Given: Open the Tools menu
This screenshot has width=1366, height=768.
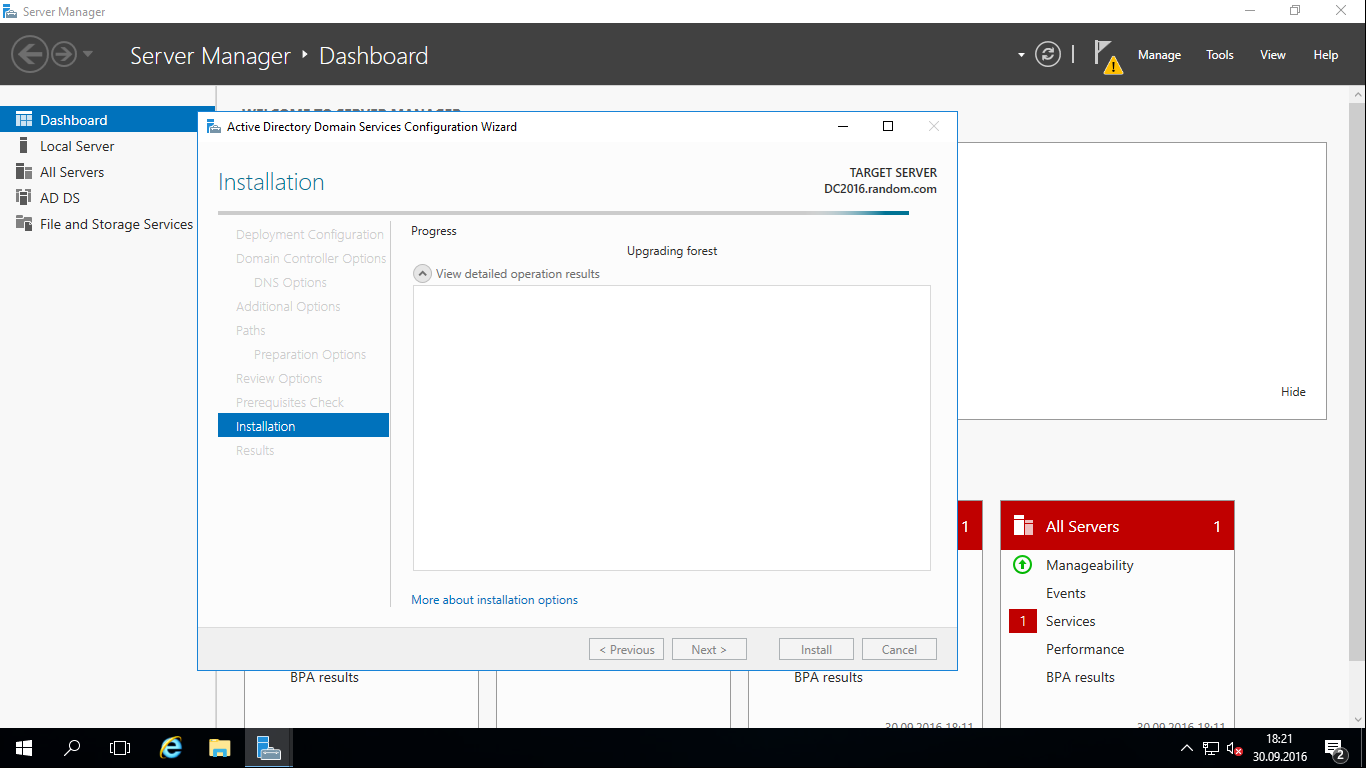Looking at the screenshot, I should coord(1219,55).
